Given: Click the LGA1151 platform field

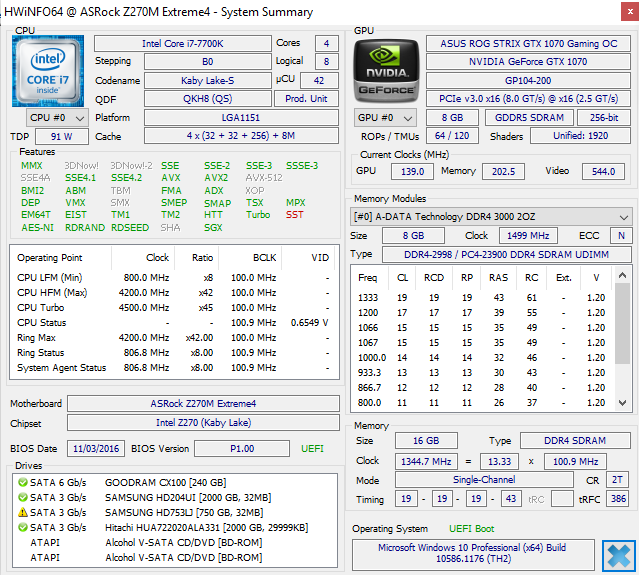Looking at the screenshot, I should (x=241, y=118).
